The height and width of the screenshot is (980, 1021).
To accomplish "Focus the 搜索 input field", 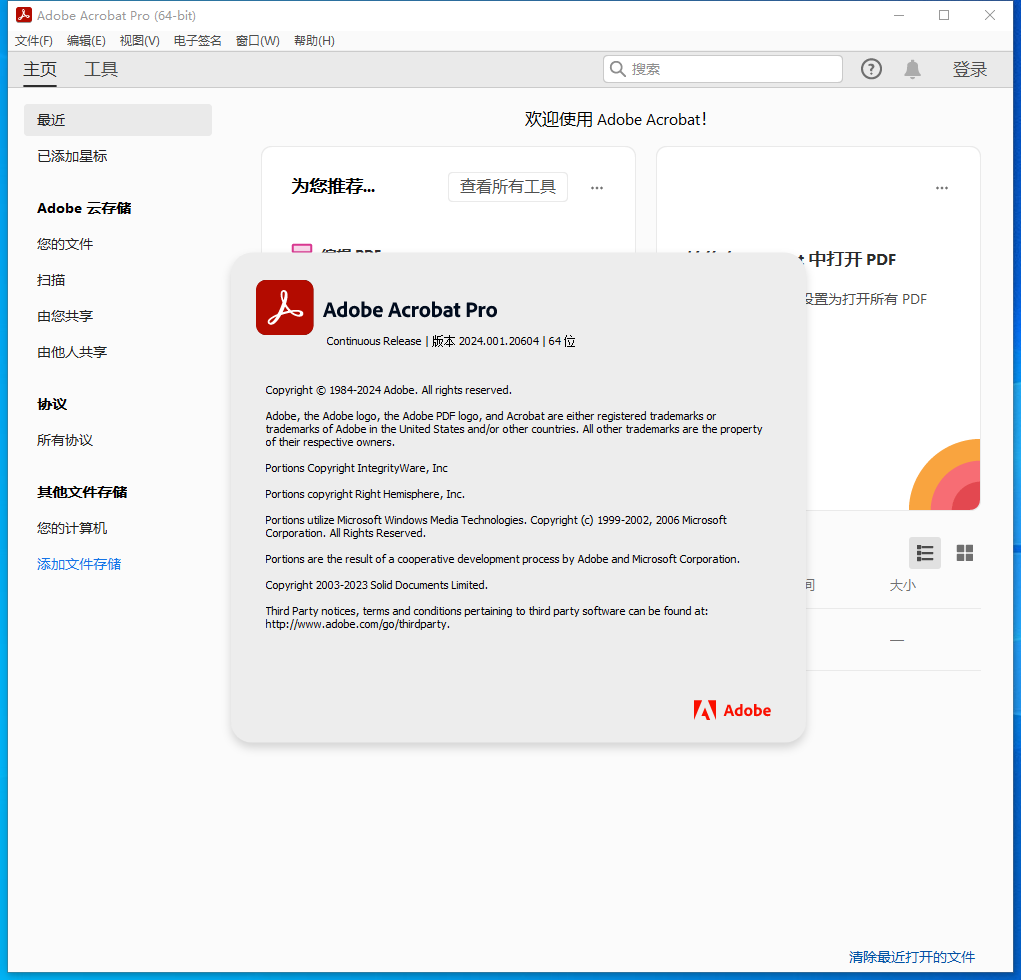I will 723,69.
